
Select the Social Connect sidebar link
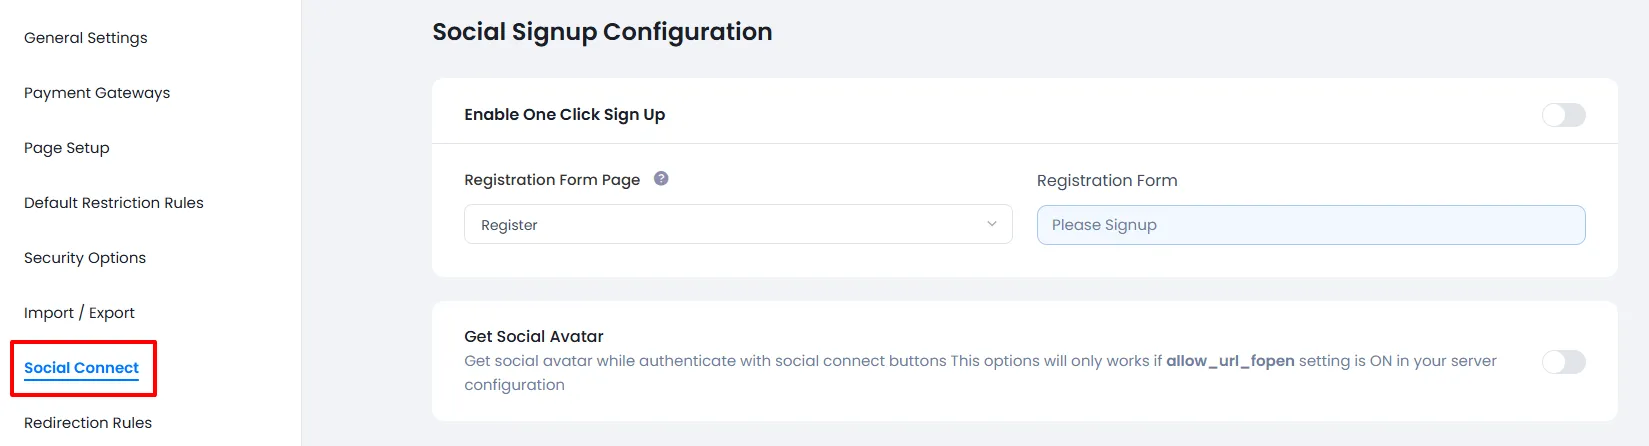pyautogui.click(x=81, y=368)
